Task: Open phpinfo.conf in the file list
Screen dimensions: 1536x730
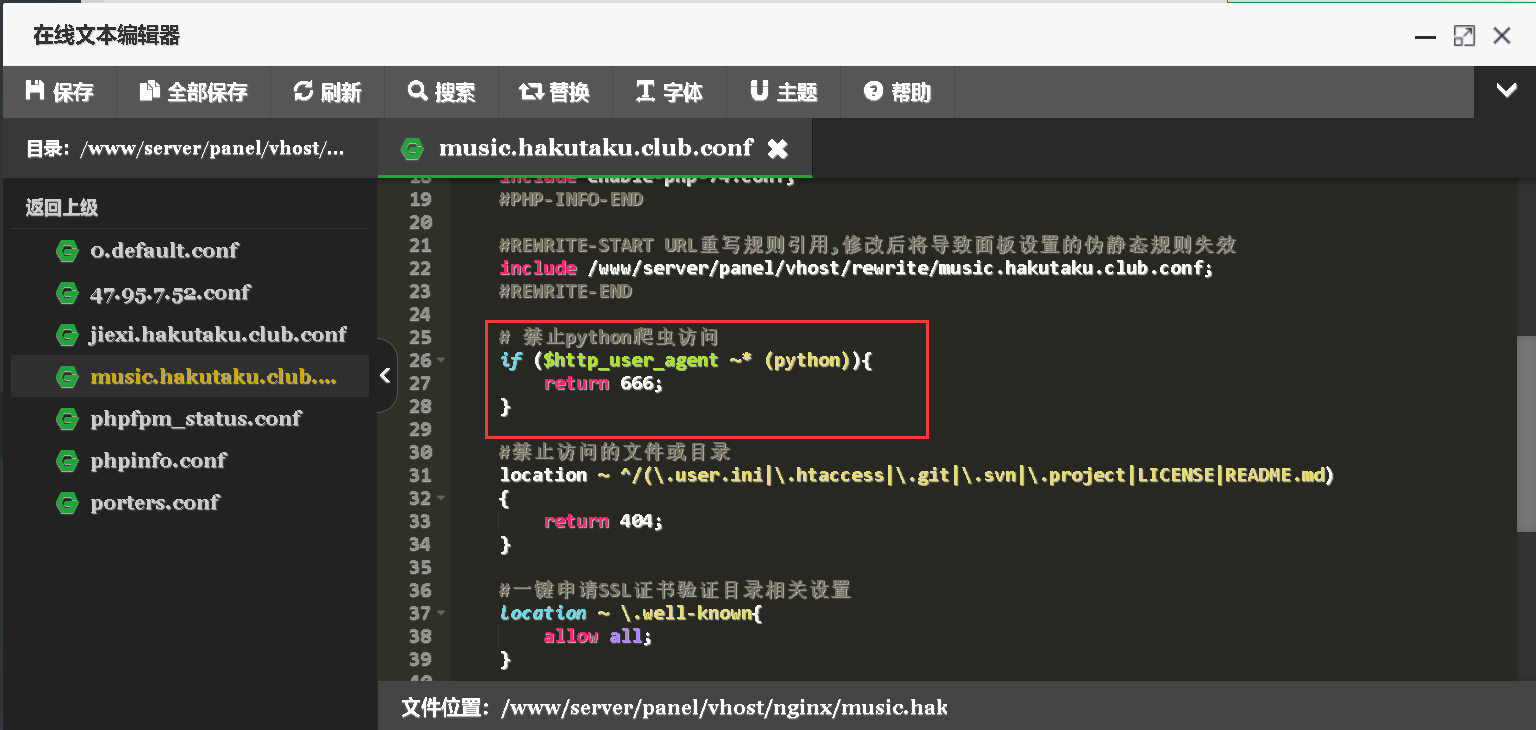Action: (x=158, y=460)
